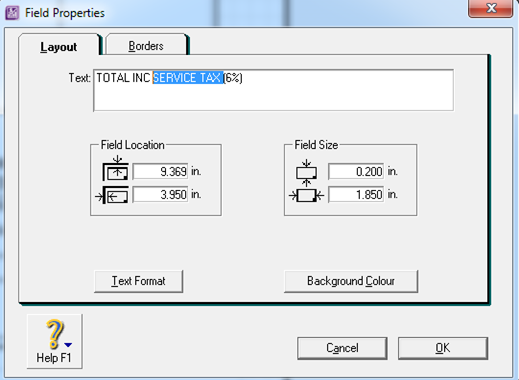Switch to the Borders tab
Screen dimensions: 519x380
146,45
